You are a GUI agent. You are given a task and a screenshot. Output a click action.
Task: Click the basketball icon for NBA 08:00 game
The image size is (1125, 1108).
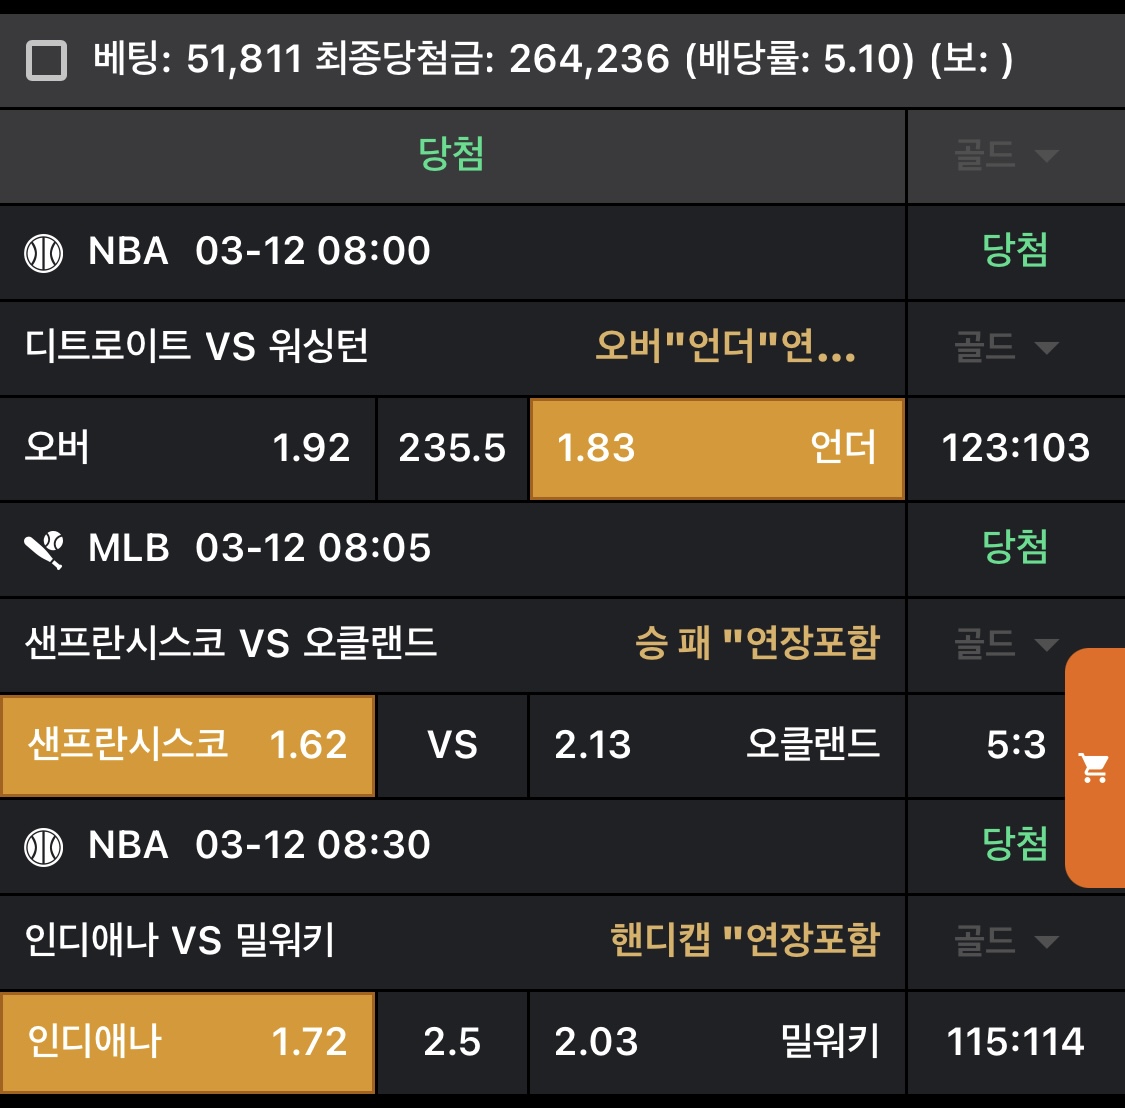(x=44, y=252)
